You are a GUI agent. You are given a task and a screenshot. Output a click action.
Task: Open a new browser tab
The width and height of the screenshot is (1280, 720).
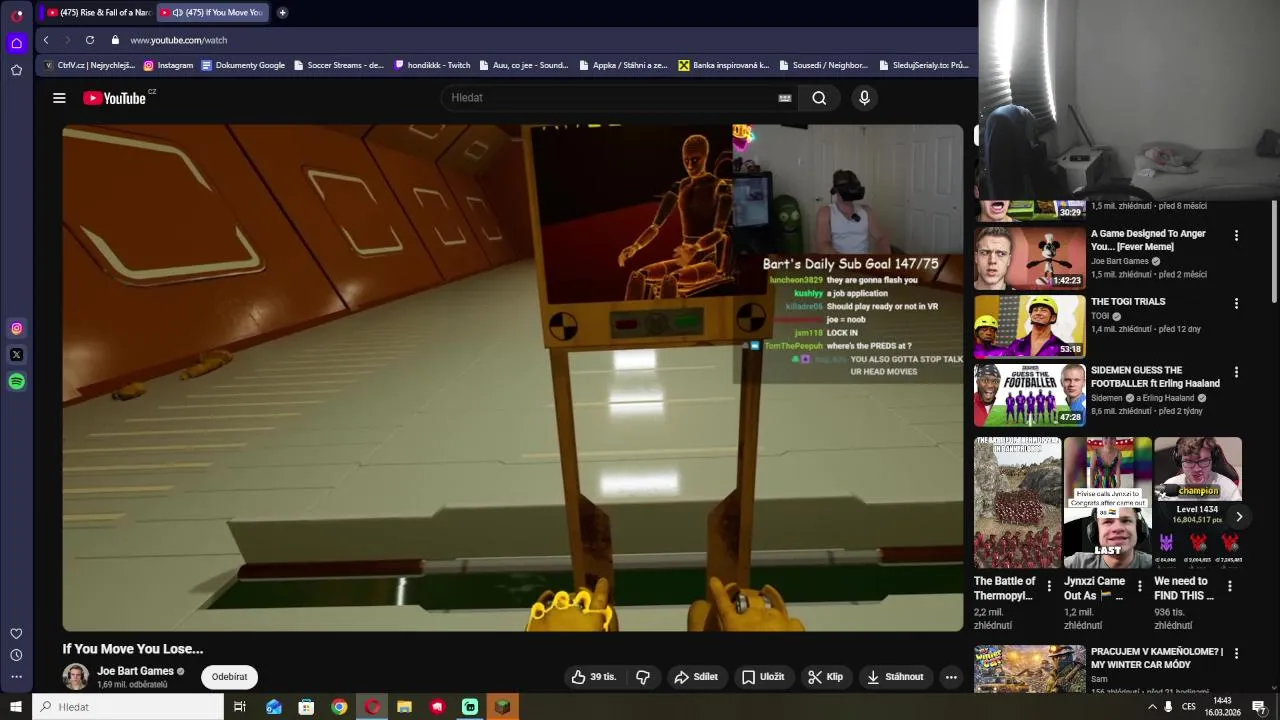pos(282,13)
